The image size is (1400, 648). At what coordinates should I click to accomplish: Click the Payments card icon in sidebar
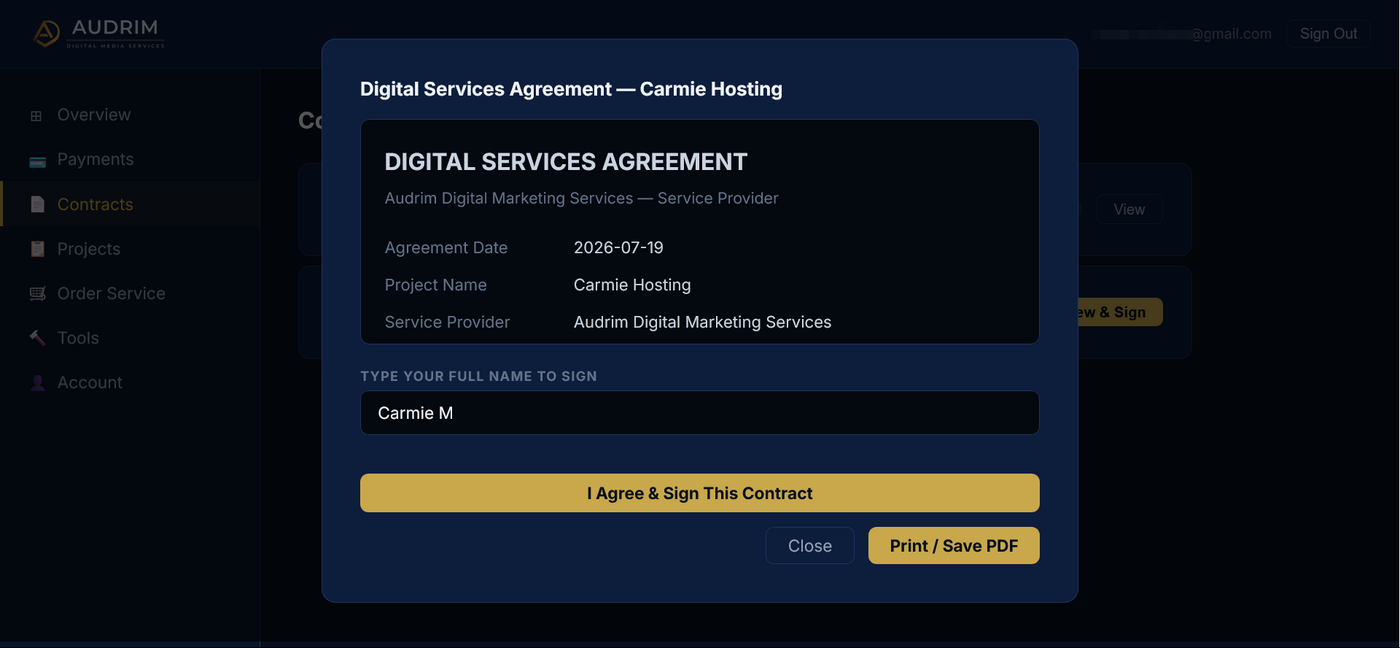coord(37,160)
